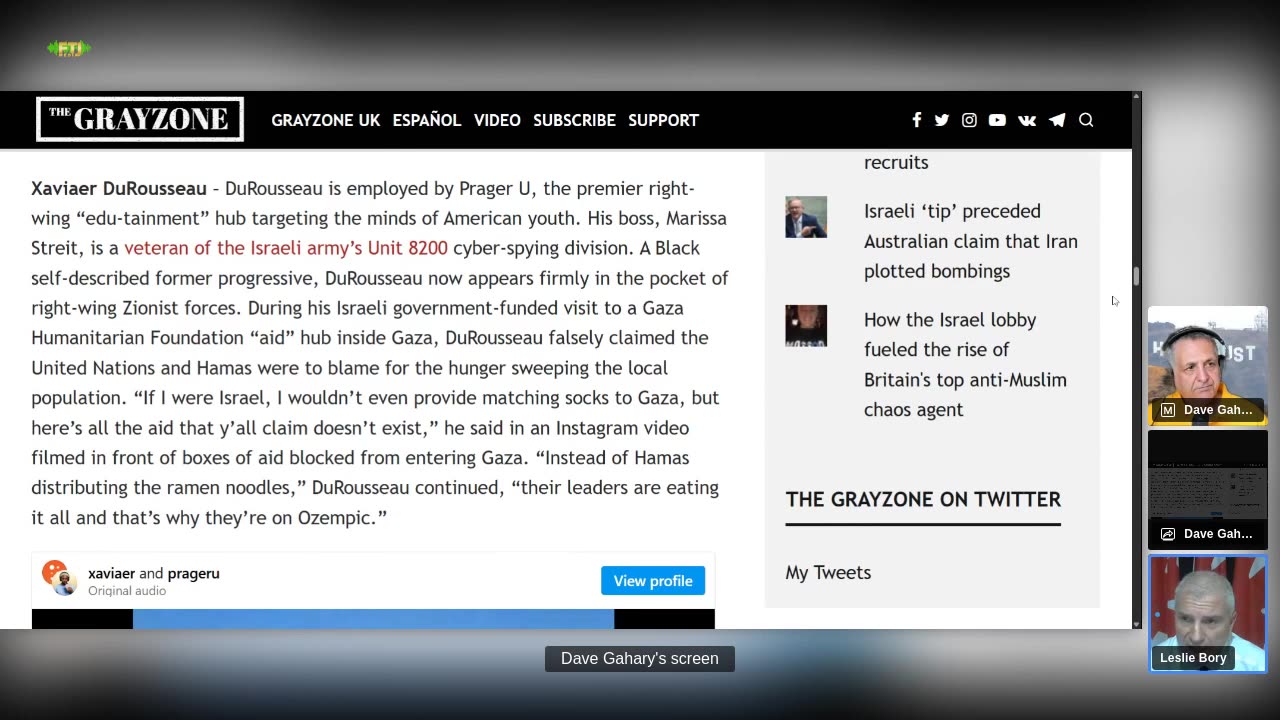Click xaviaer and prageru profile avatar
This screenshot has height=720, width=1280.
click(59, 577)
